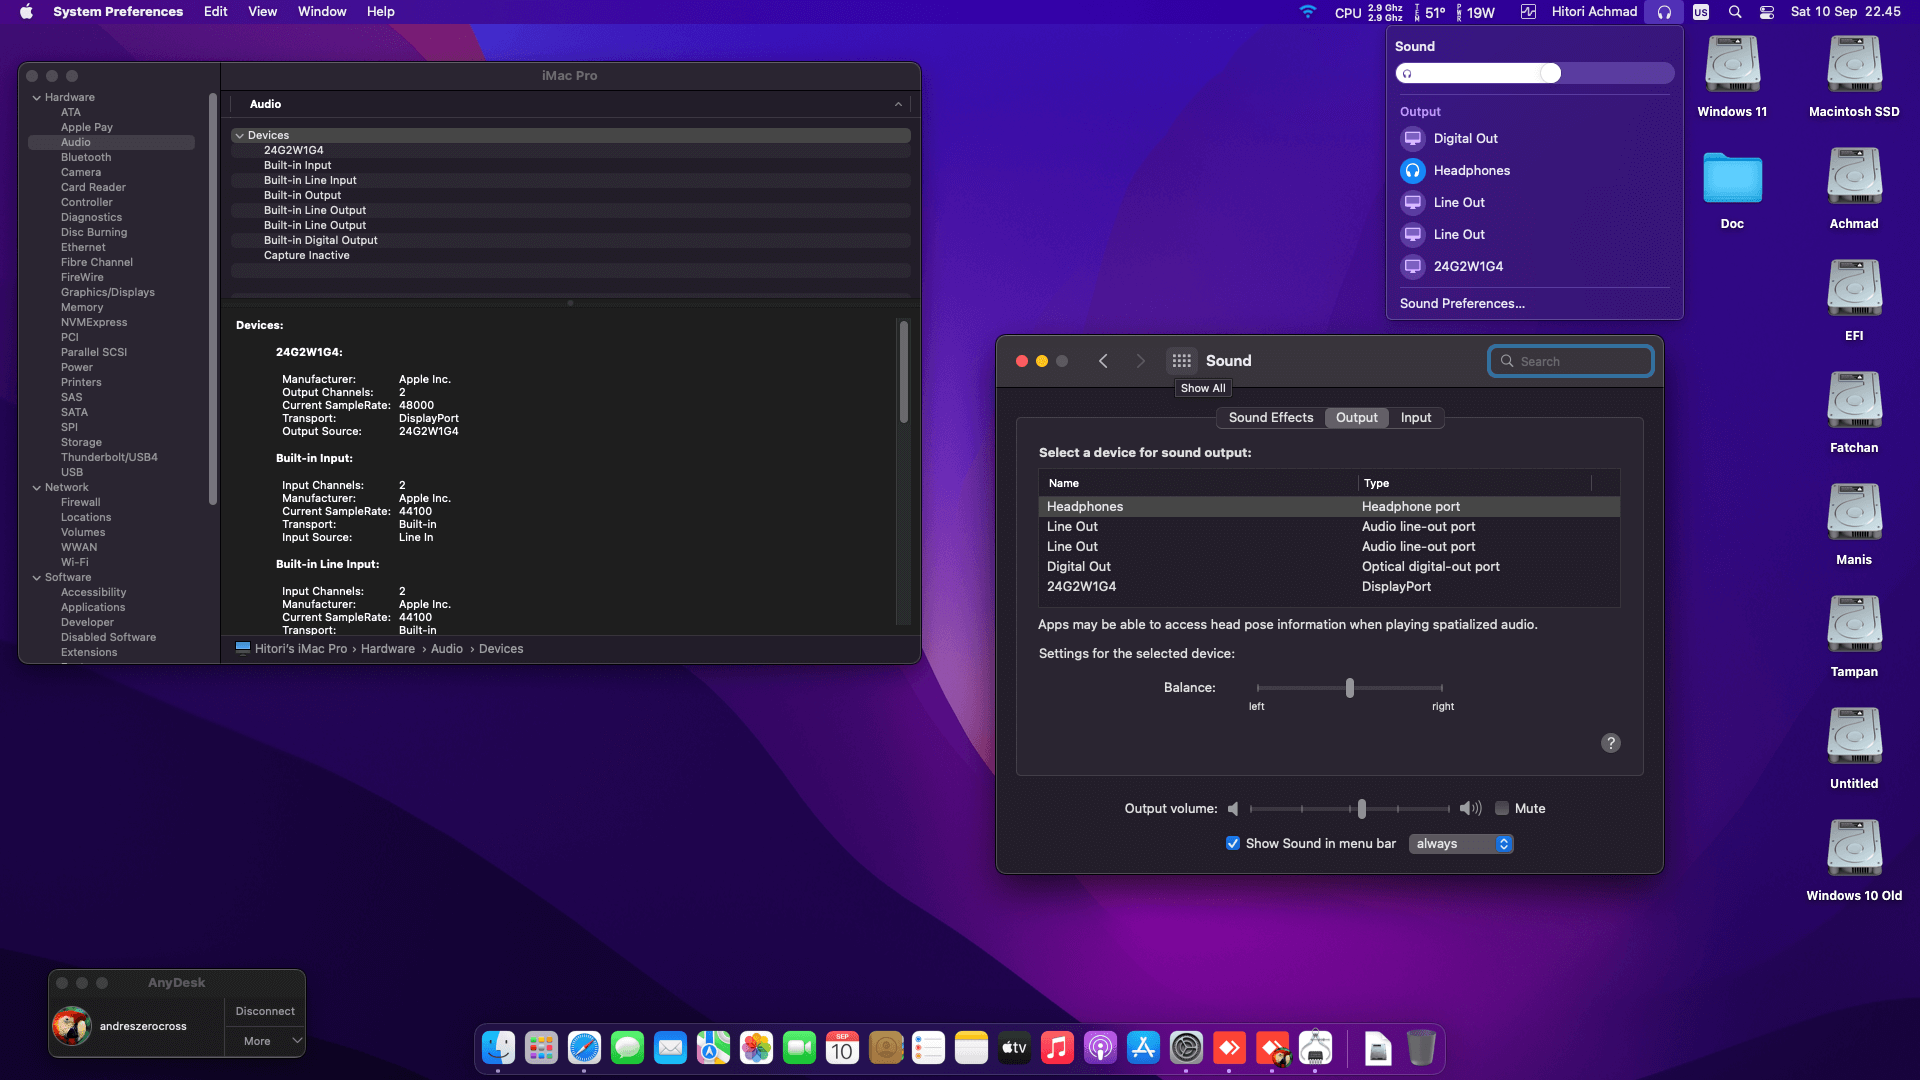Click the Show All grid icon
The height and width of the screenshot is (1080, 1920).
[1181, 361]
